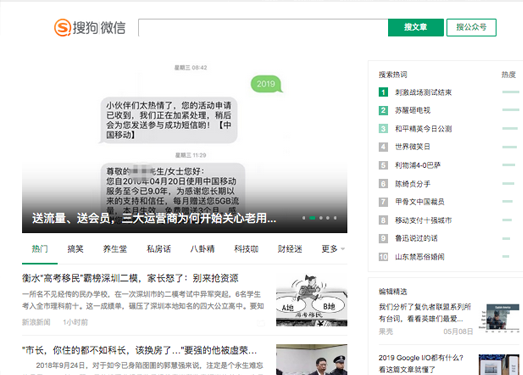Open hot search 山东禁恶俗婚闹
Viewport: 523px width, 375px height.
[420, 257]
